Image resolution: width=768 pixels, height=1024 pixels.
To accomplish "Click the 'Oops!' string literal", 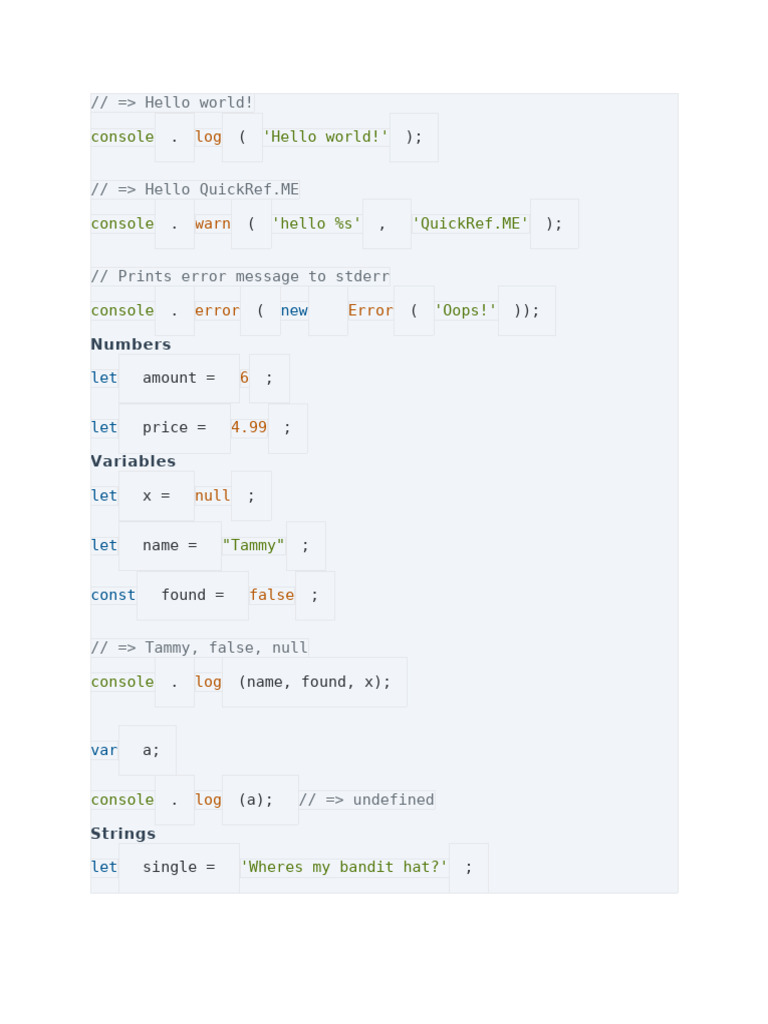I will (465, 311).
